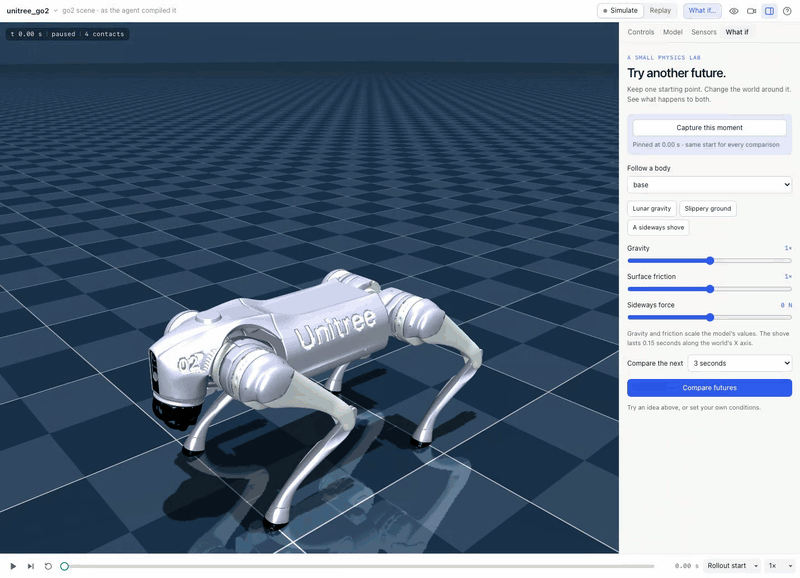Click the 'Try another future.' heading
This screenshot has height=578, width=800.
tap(676, 73)
